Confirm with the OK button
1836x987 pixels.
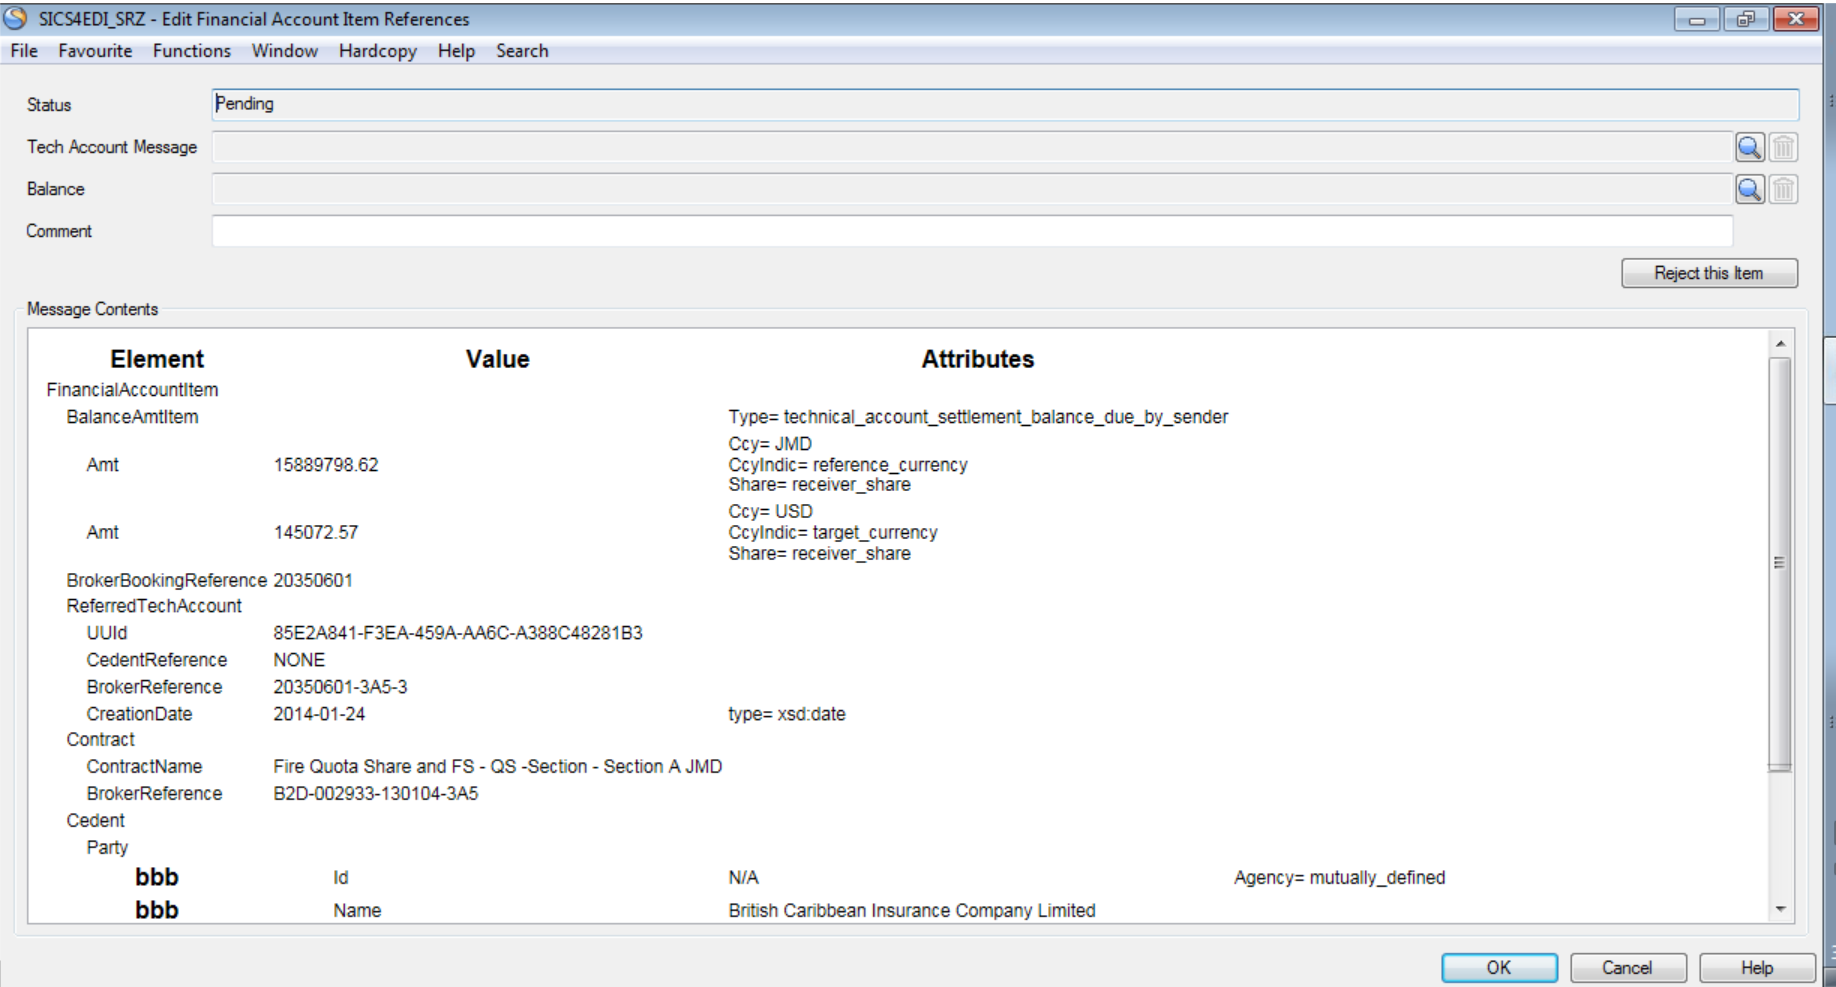click(x=1498, y=967)
